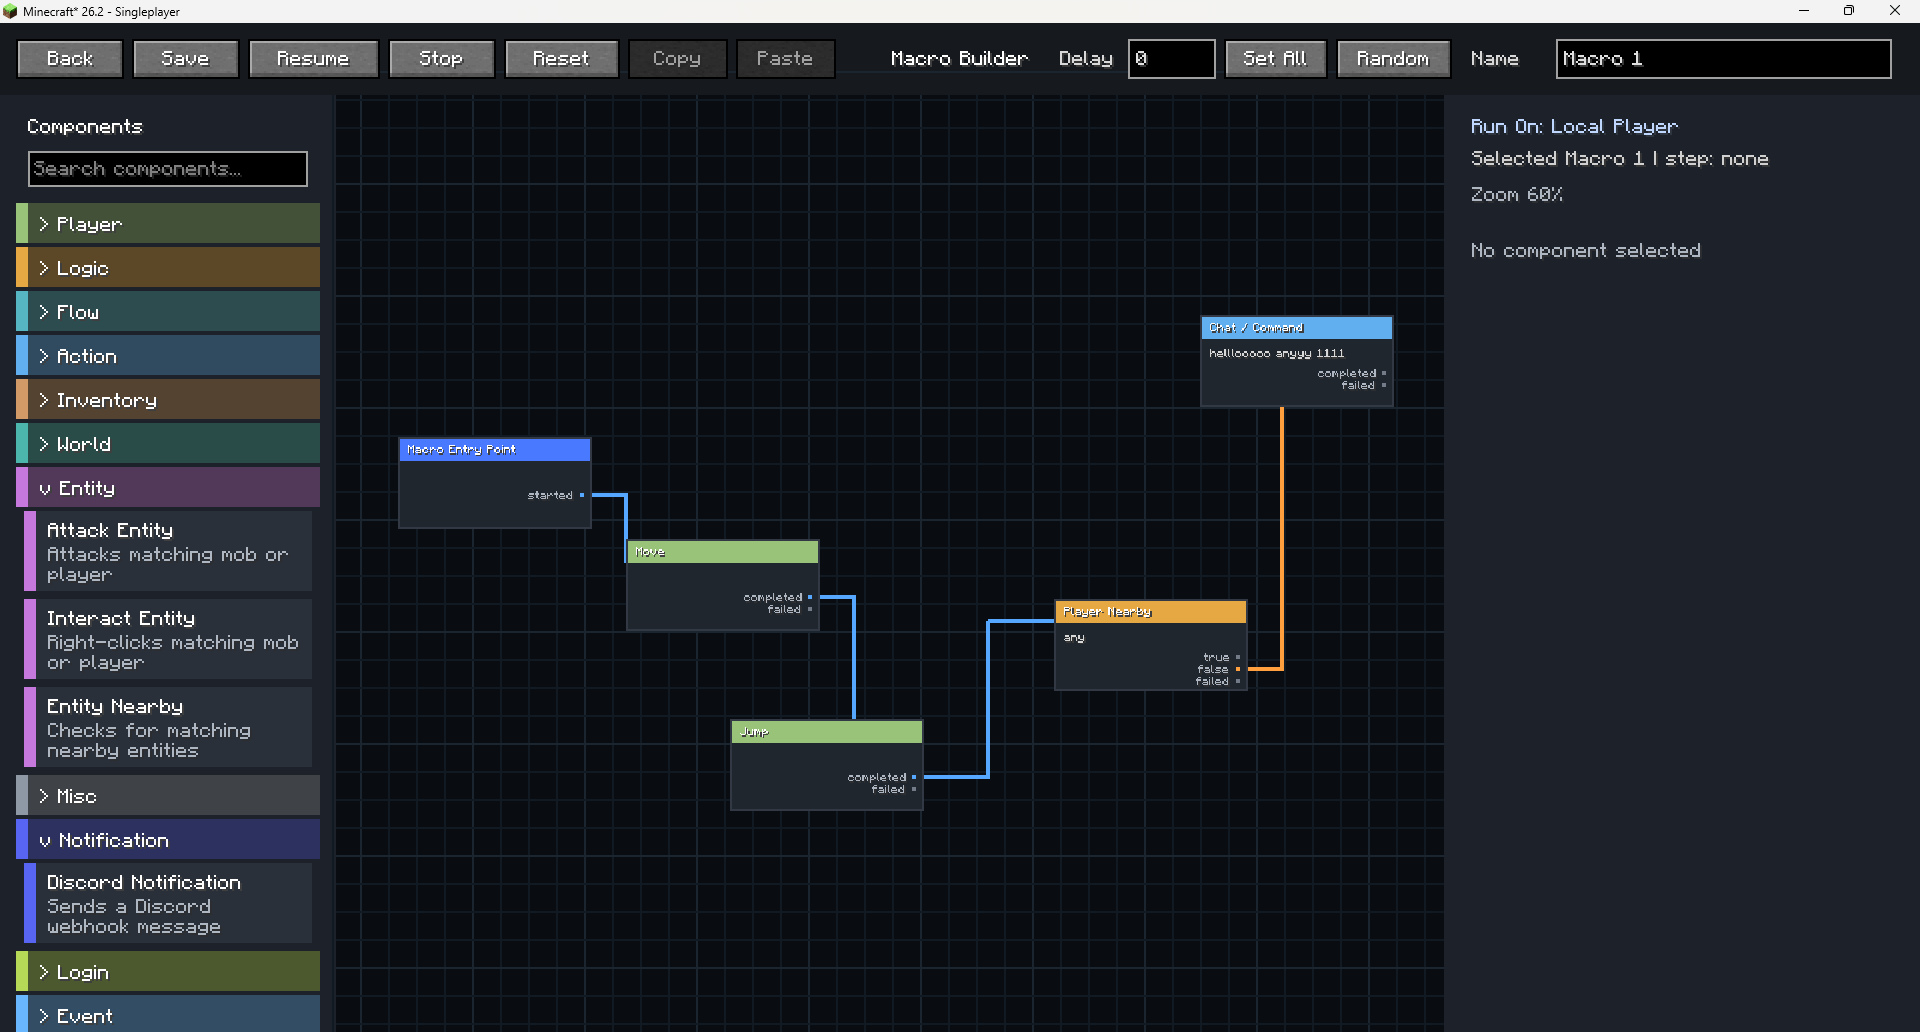Click the Reset button
Screen dimensions: 1920x1032
tap(562, 59)
